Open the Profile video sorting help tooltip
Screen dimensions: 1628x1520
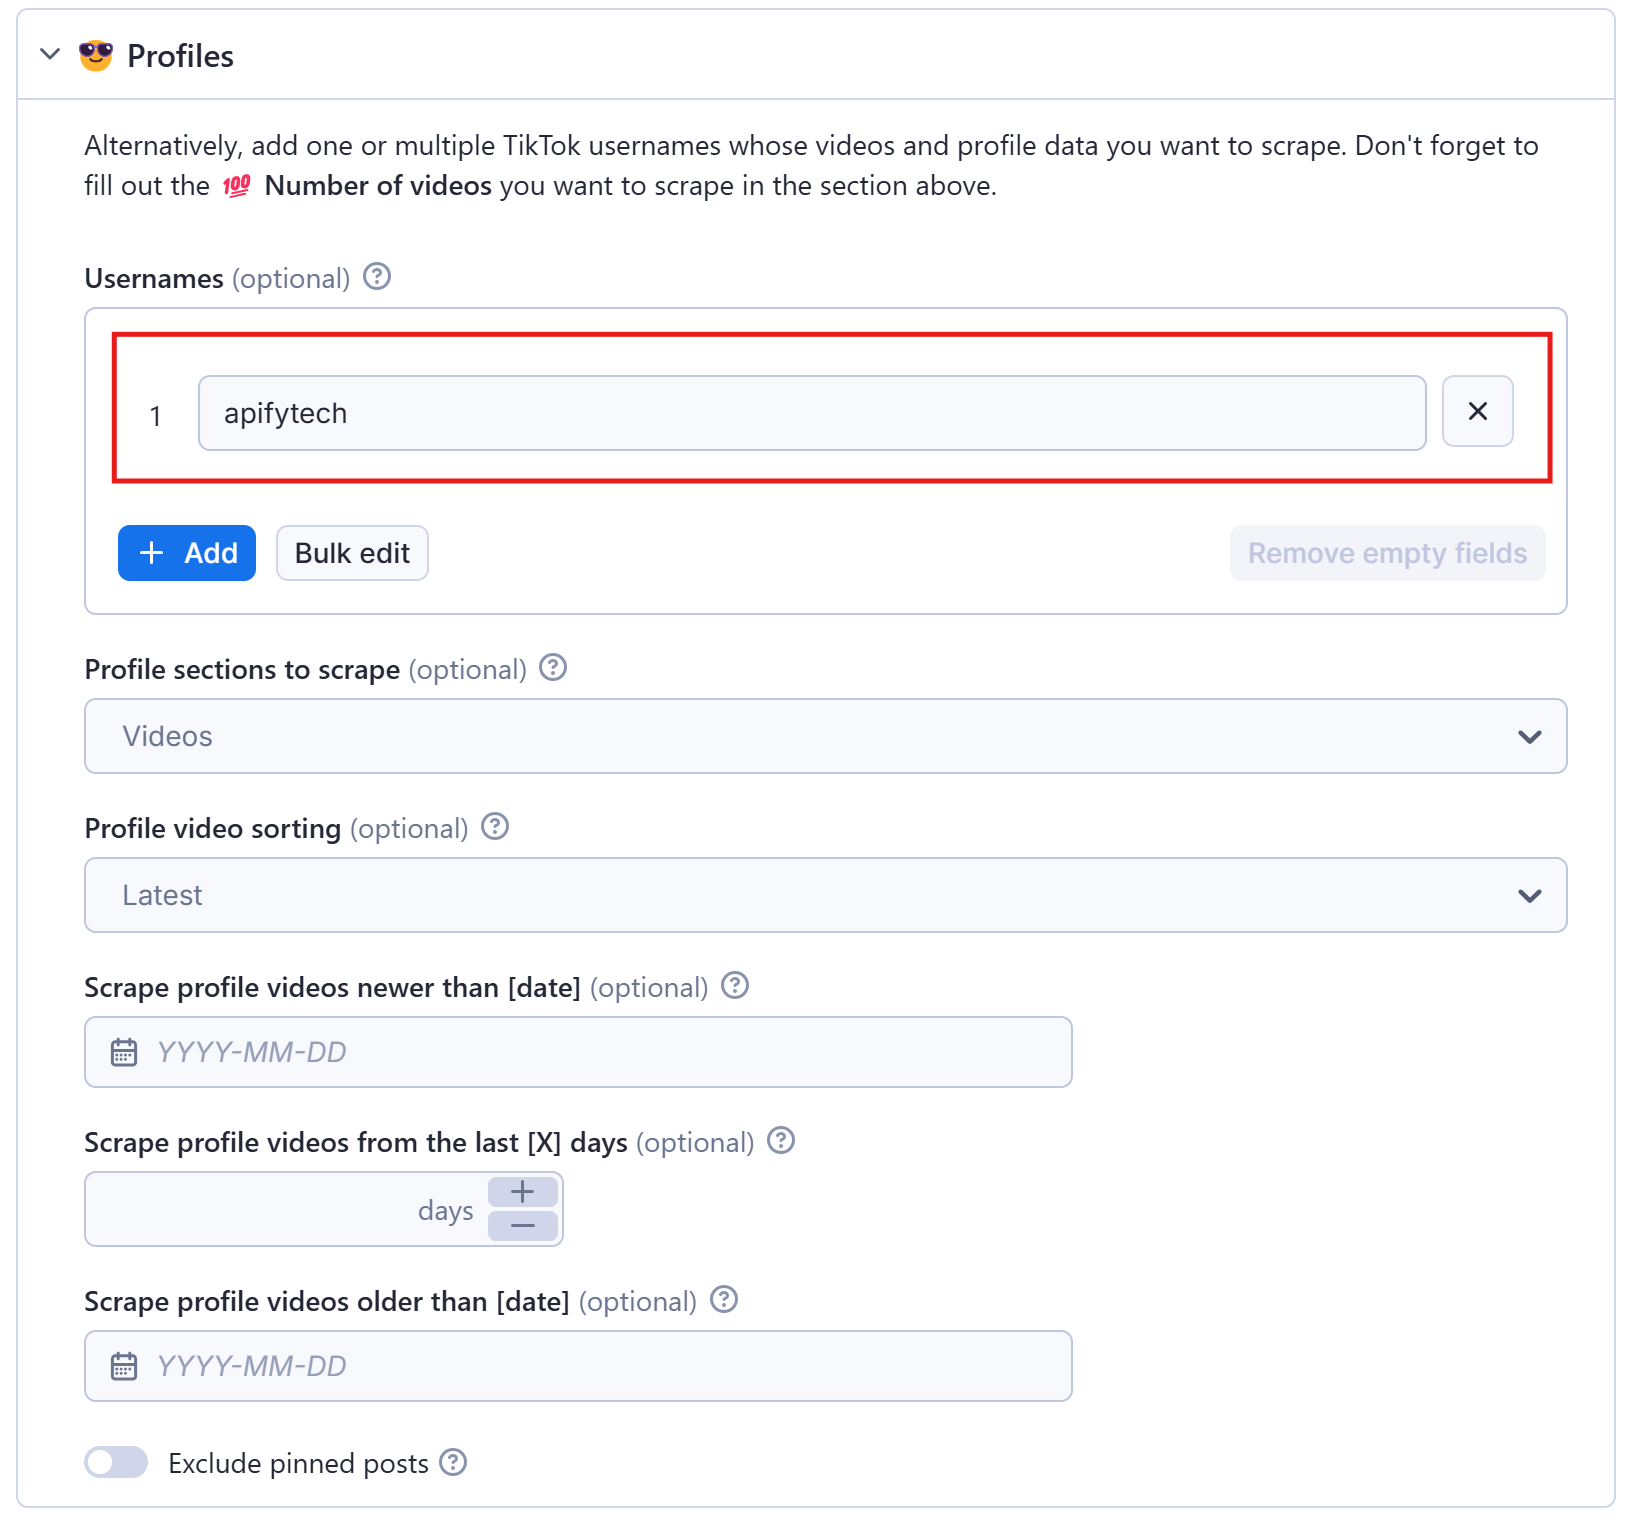tap(494, 826)
